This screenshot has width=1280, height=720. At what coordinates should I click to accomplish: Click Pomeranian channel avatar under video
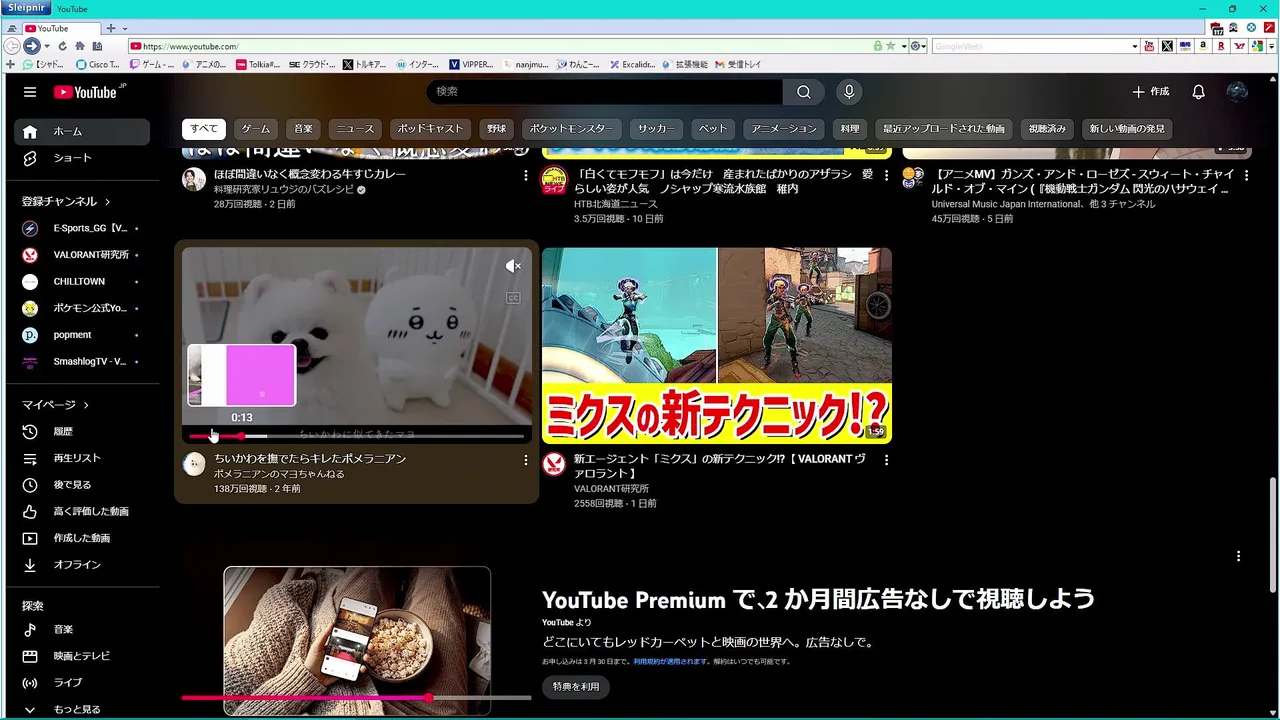pos(194,464)
